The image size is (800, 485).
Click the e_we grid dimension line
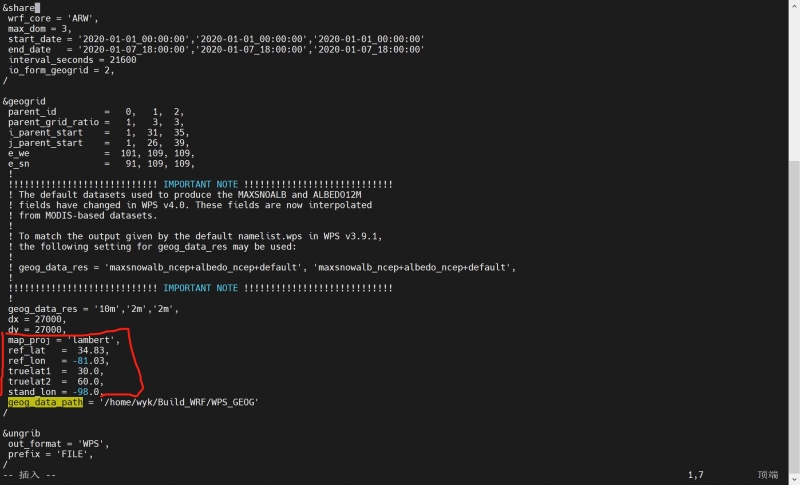(100, 153)
